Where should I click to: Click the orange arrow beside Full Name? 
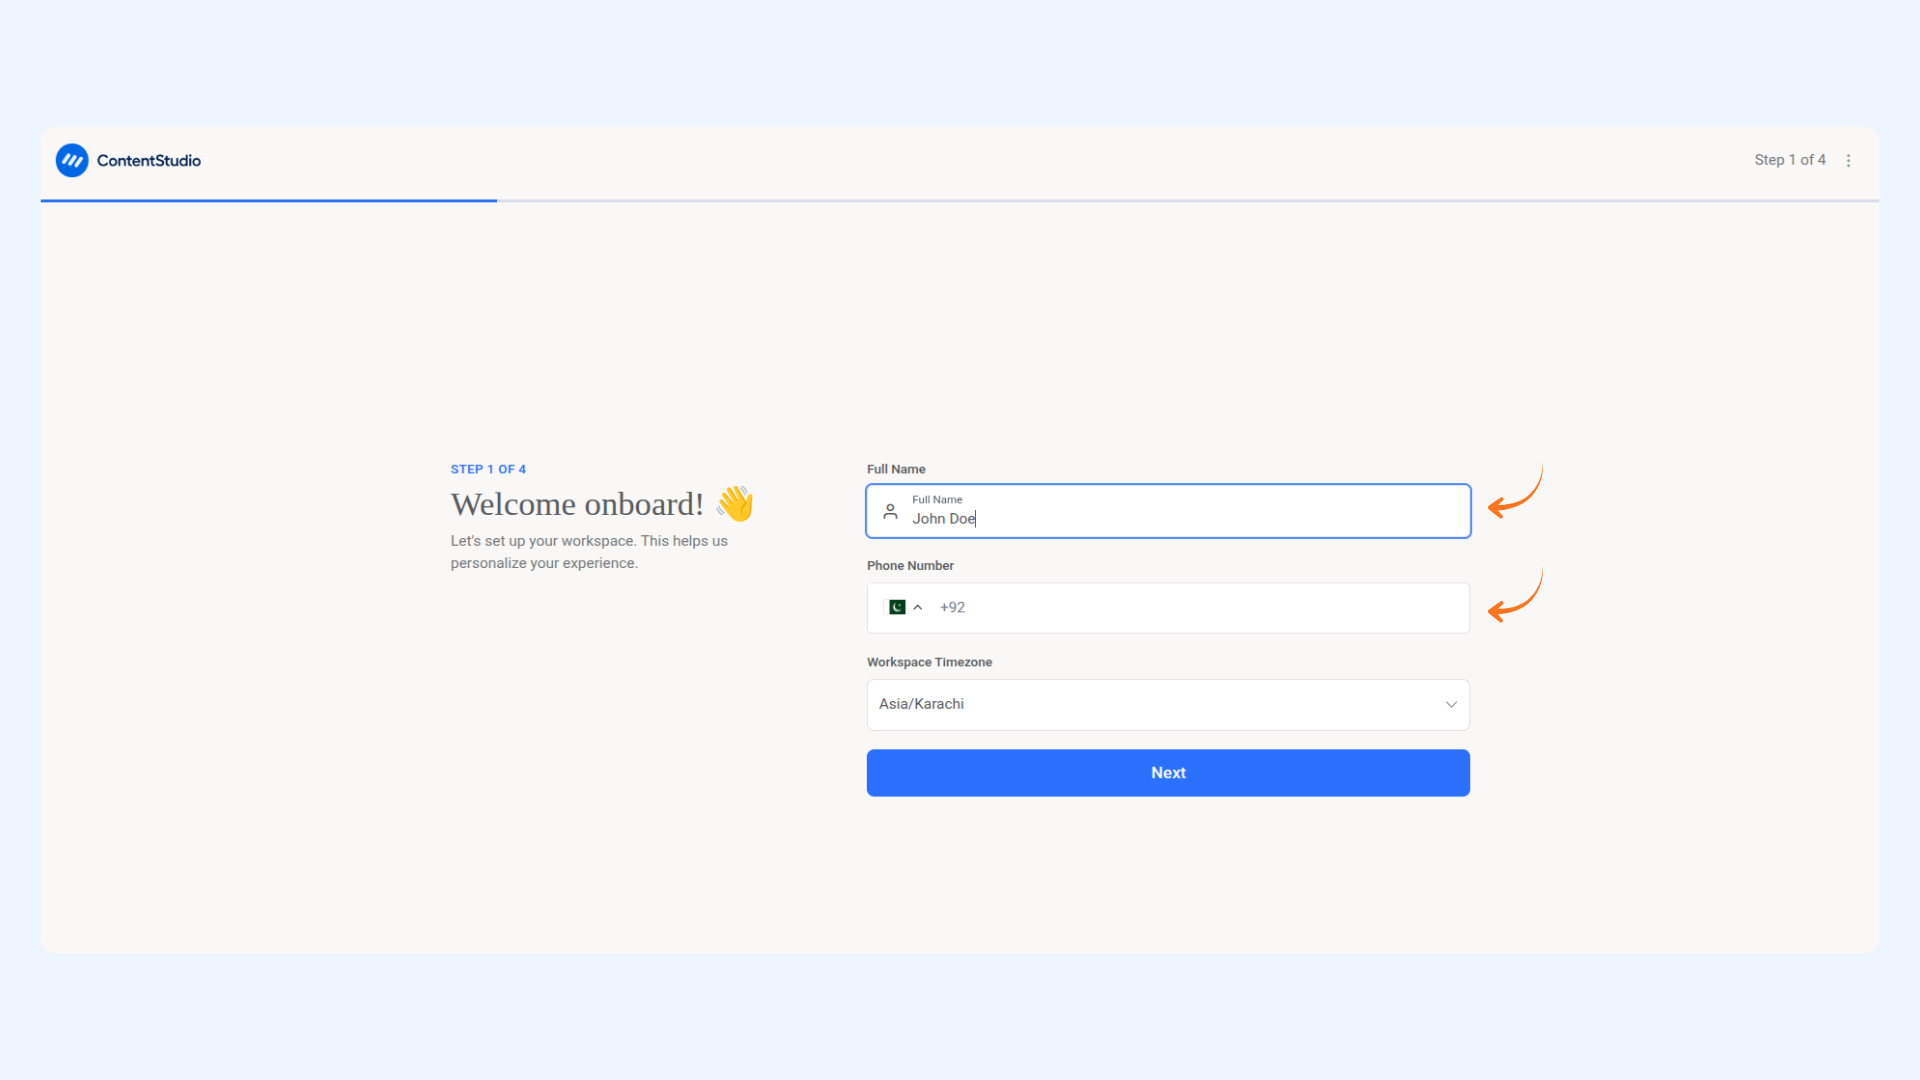tap(1515, 492)
